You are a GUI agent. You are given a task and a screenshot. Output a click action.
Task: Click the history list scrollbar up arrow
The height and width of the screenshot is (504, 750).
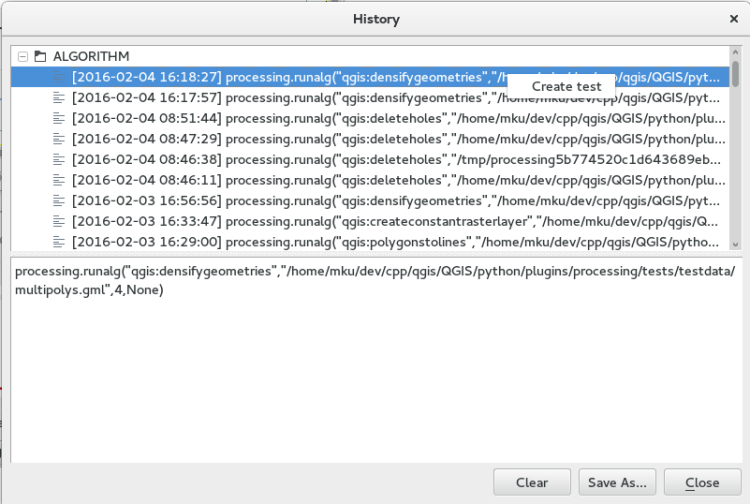735,52
